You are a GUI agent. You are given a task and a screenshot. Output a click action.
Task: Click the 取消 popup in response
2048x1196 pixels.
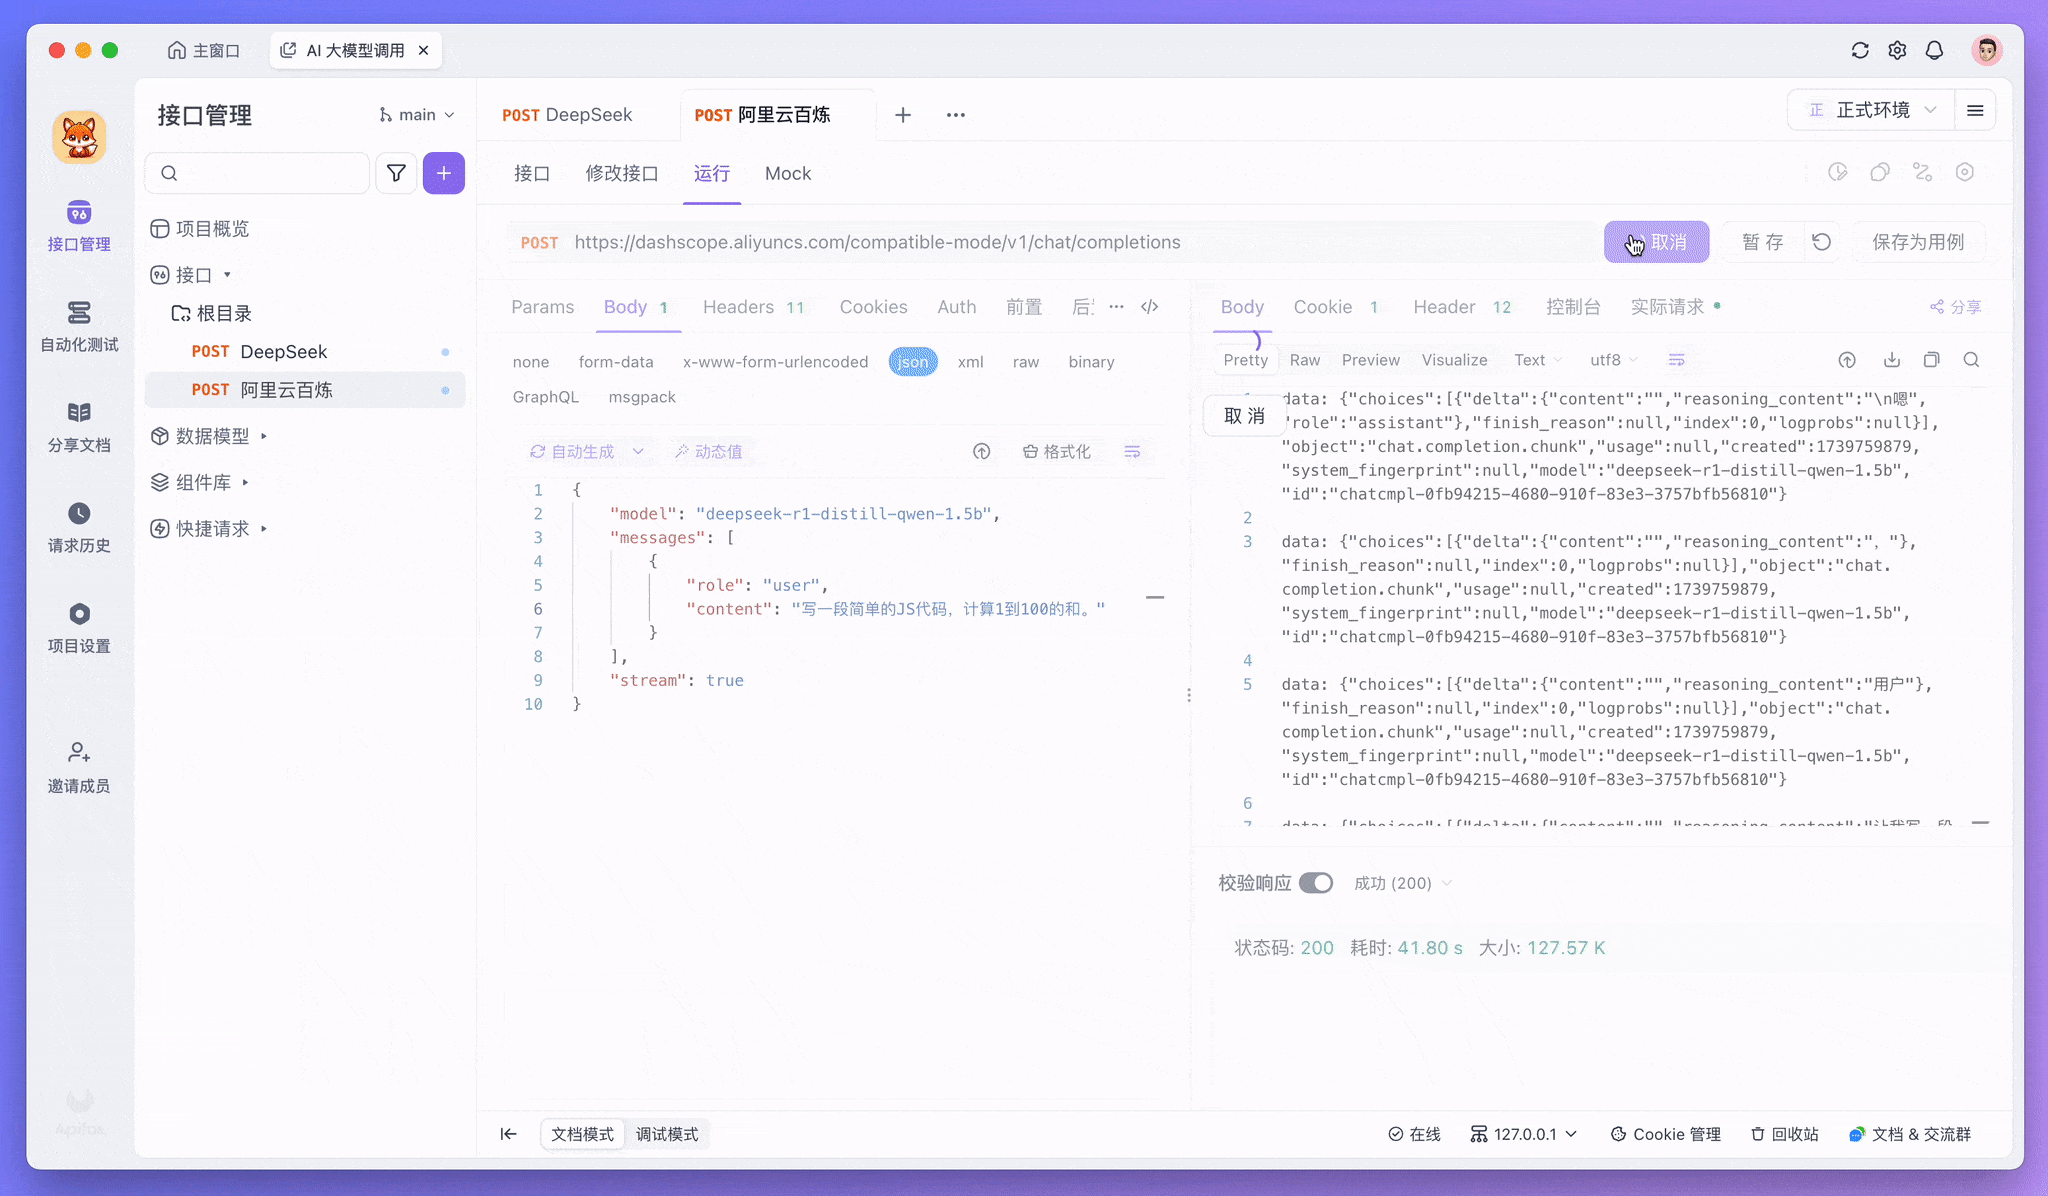[1244, 416]
